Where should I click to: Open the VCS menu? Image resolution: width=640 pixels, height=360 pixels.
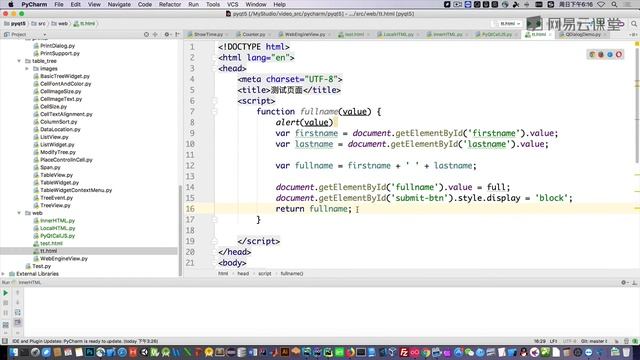(x=232, y=4)
